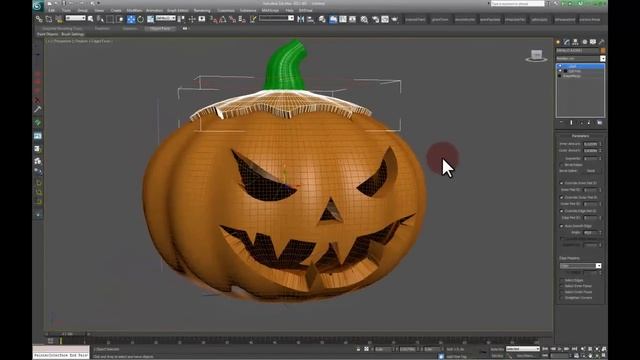640x360 pixels.
Task: Open the reference coordinate system dropdown
Action: point(165,18)
